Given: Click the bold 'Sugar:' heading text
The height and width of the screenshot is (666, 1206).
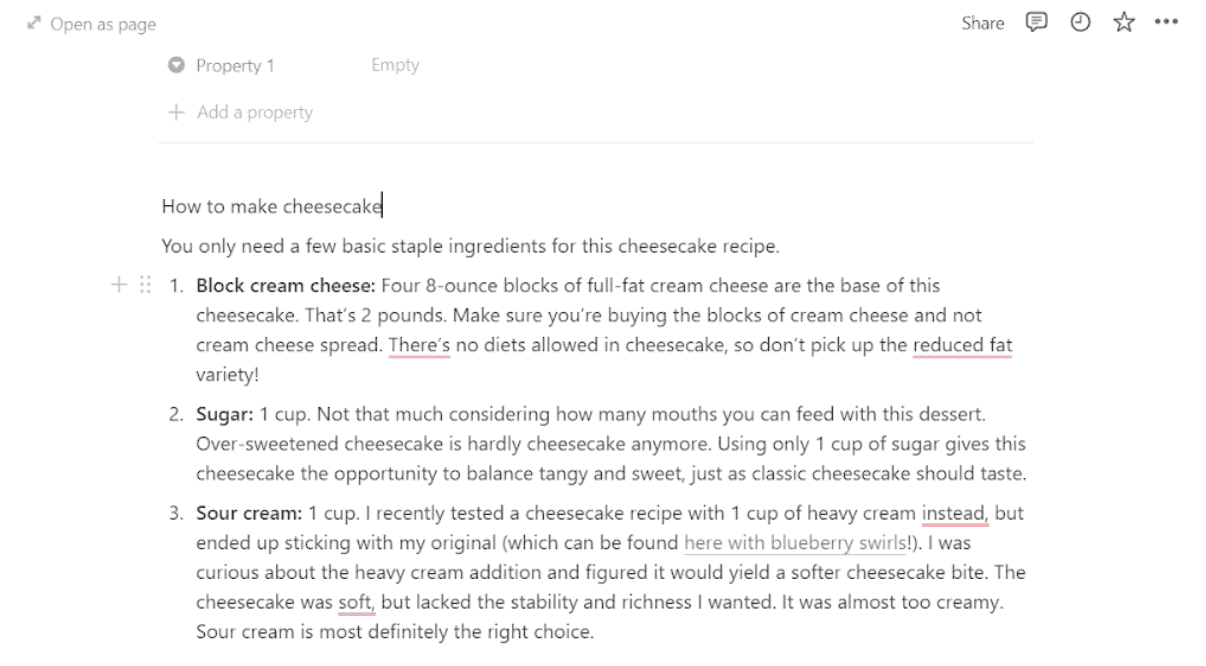Looking at the screenshot, I should [x=225, y=414].
